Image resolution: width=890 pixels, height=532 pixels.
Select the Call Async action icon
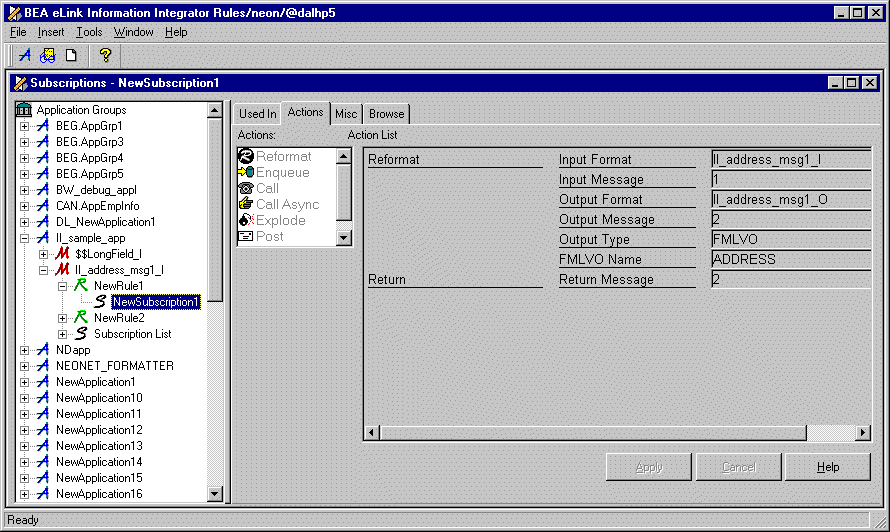coord(246,204)
